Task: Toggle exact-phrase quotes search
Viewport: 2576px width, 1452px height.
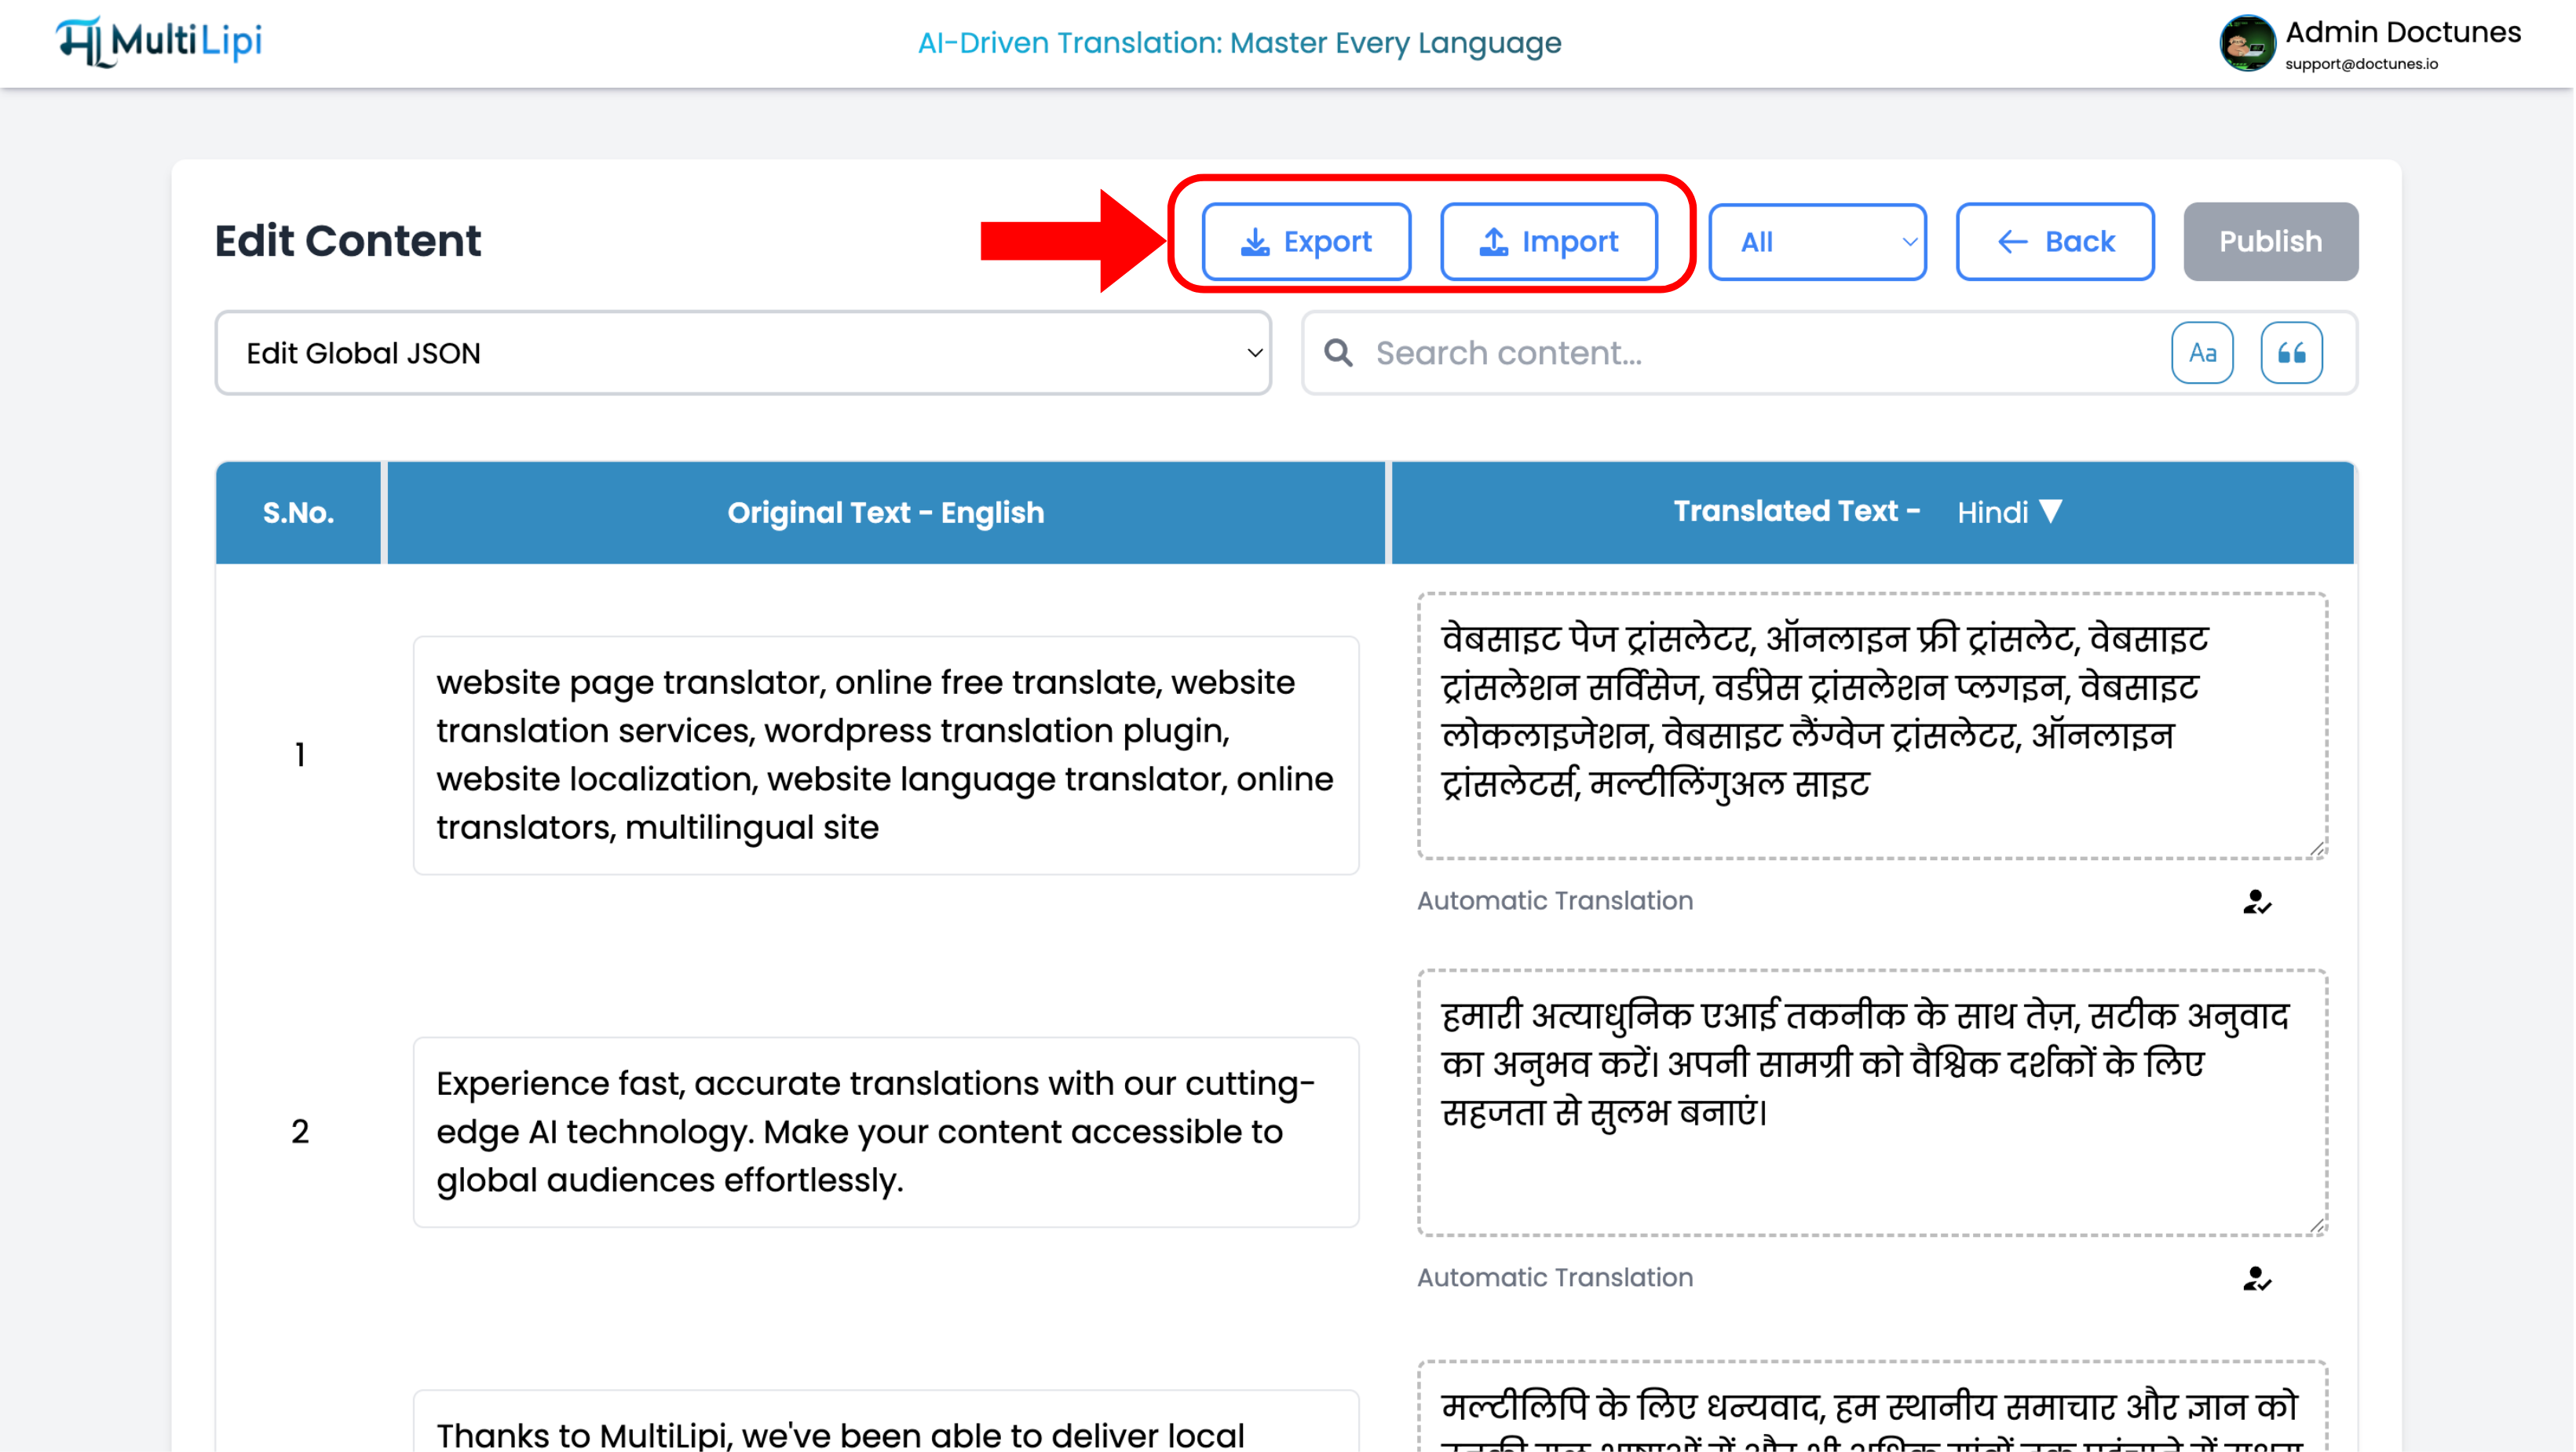Action: pos(2291,353)
